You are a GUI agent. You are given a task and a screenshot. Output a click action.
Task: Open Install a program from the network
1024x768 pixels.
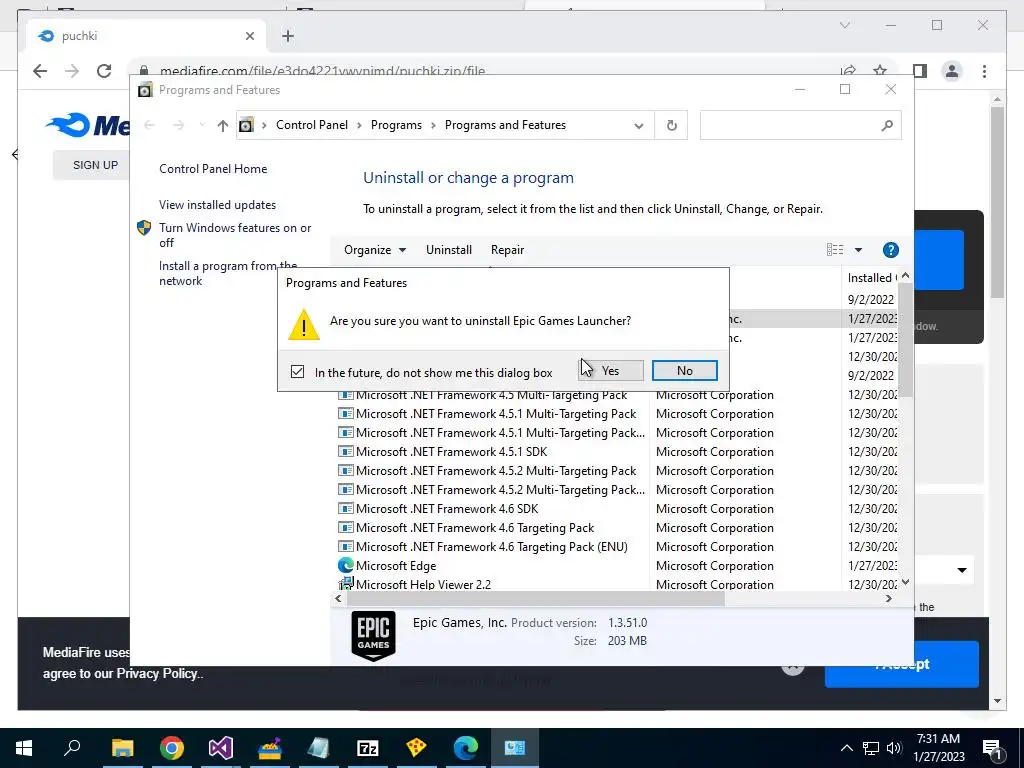click(228, 273)
